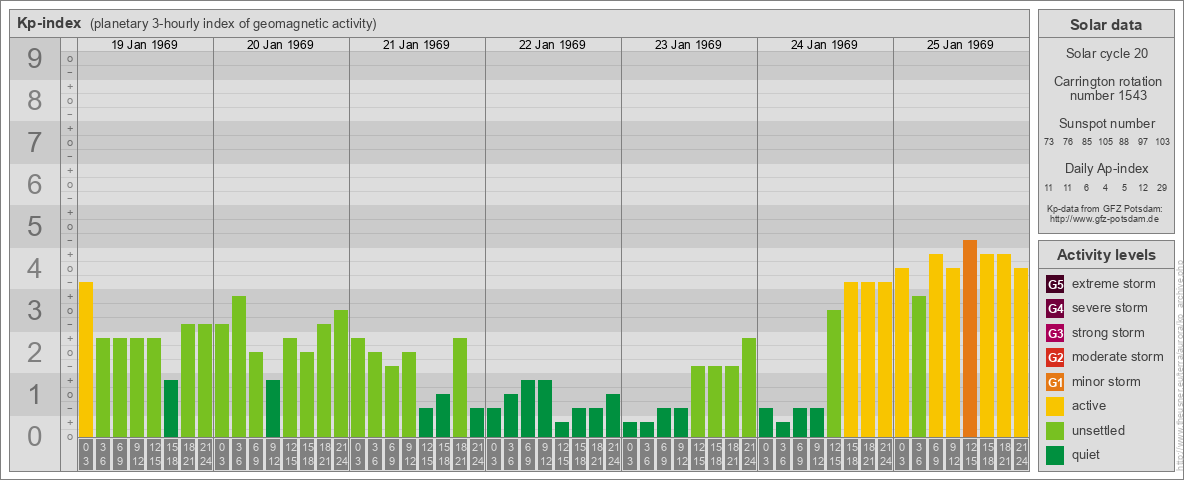
Task: Click the '19 Jan 1969' date header
Action: click(x=144, y=45)
